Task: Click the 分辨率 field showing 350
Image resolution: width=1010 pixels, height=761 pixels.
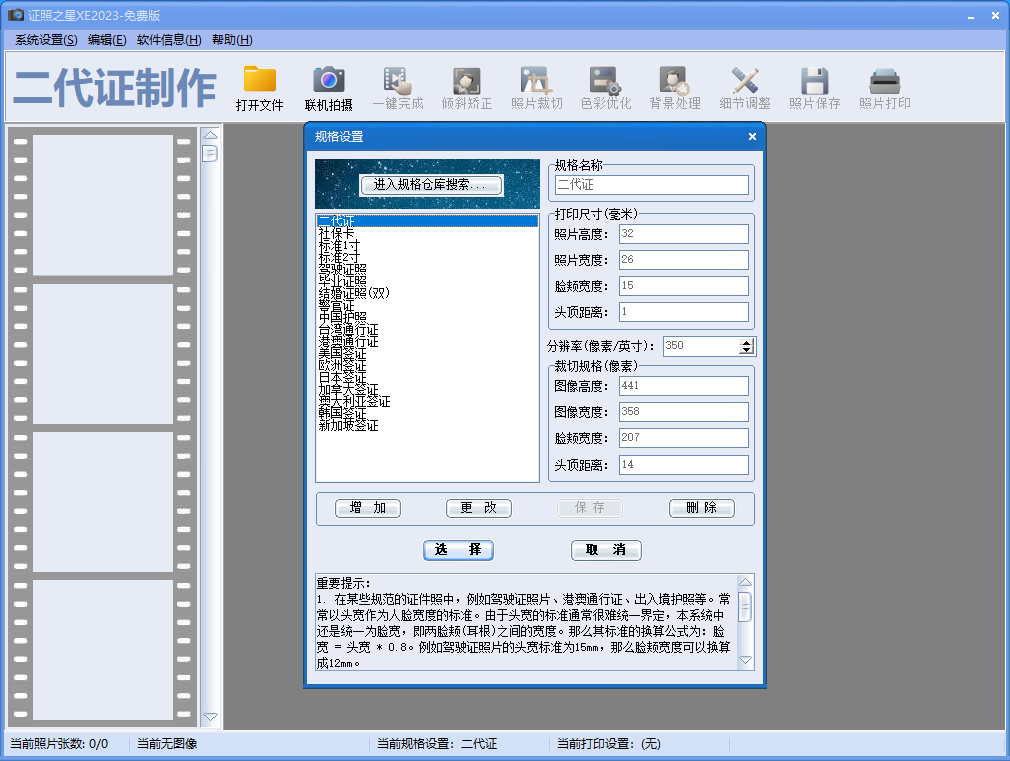Action: [x=701, y=346]
